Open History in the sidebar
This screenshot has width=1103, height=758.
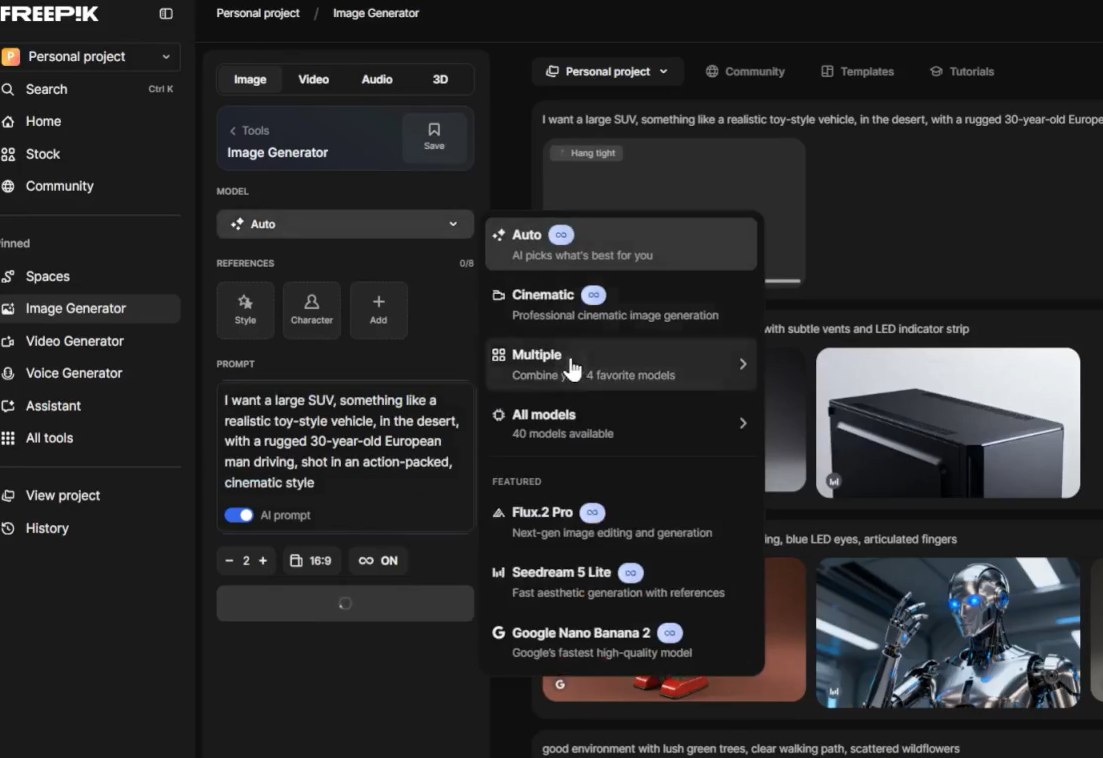click(47, 528)
